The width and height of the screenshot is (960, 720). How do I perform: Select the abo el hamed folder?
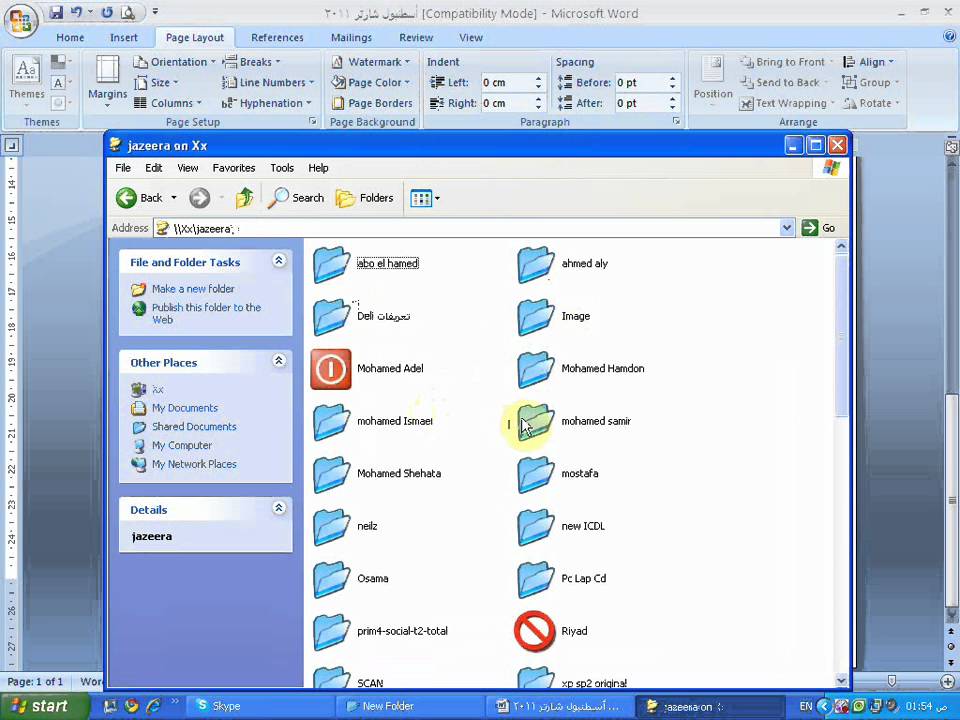click(366, 264)
